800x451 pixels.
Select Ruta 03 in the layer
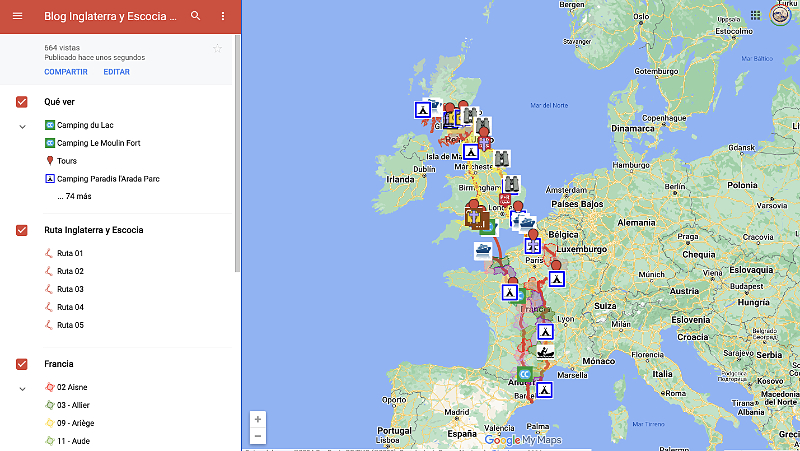[70, 289]
